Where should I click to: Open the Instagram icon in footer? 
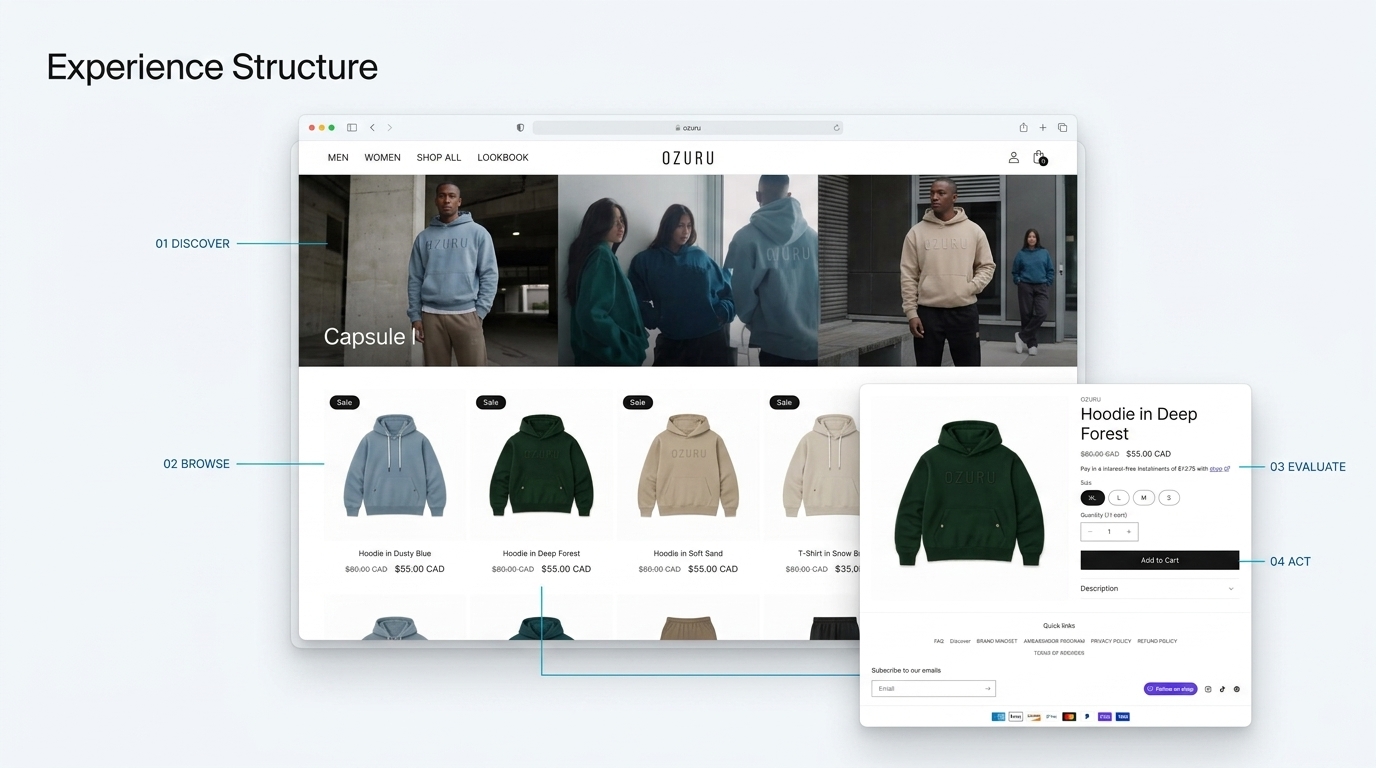coord(1208,689)
